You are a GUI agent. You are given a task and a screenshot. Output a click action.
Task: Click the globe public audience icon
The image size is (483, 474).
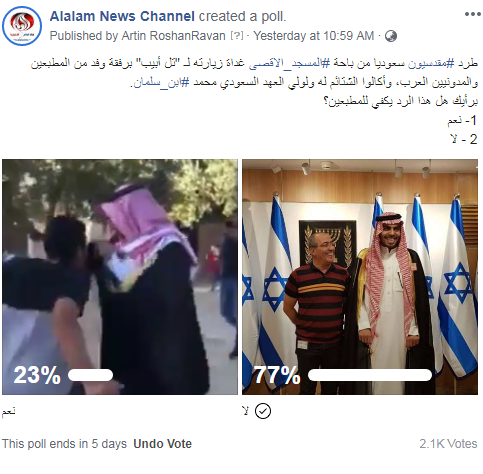pyautogui.click(x=391, y=36)
